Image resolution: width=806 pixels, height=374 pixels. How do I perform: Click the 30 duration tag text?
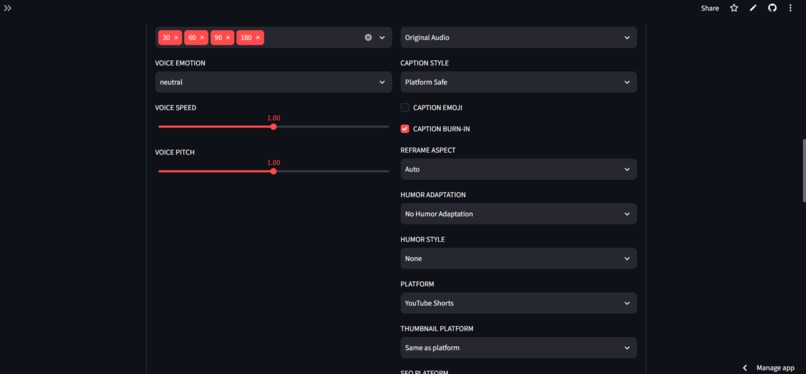[x=166, y=38]
